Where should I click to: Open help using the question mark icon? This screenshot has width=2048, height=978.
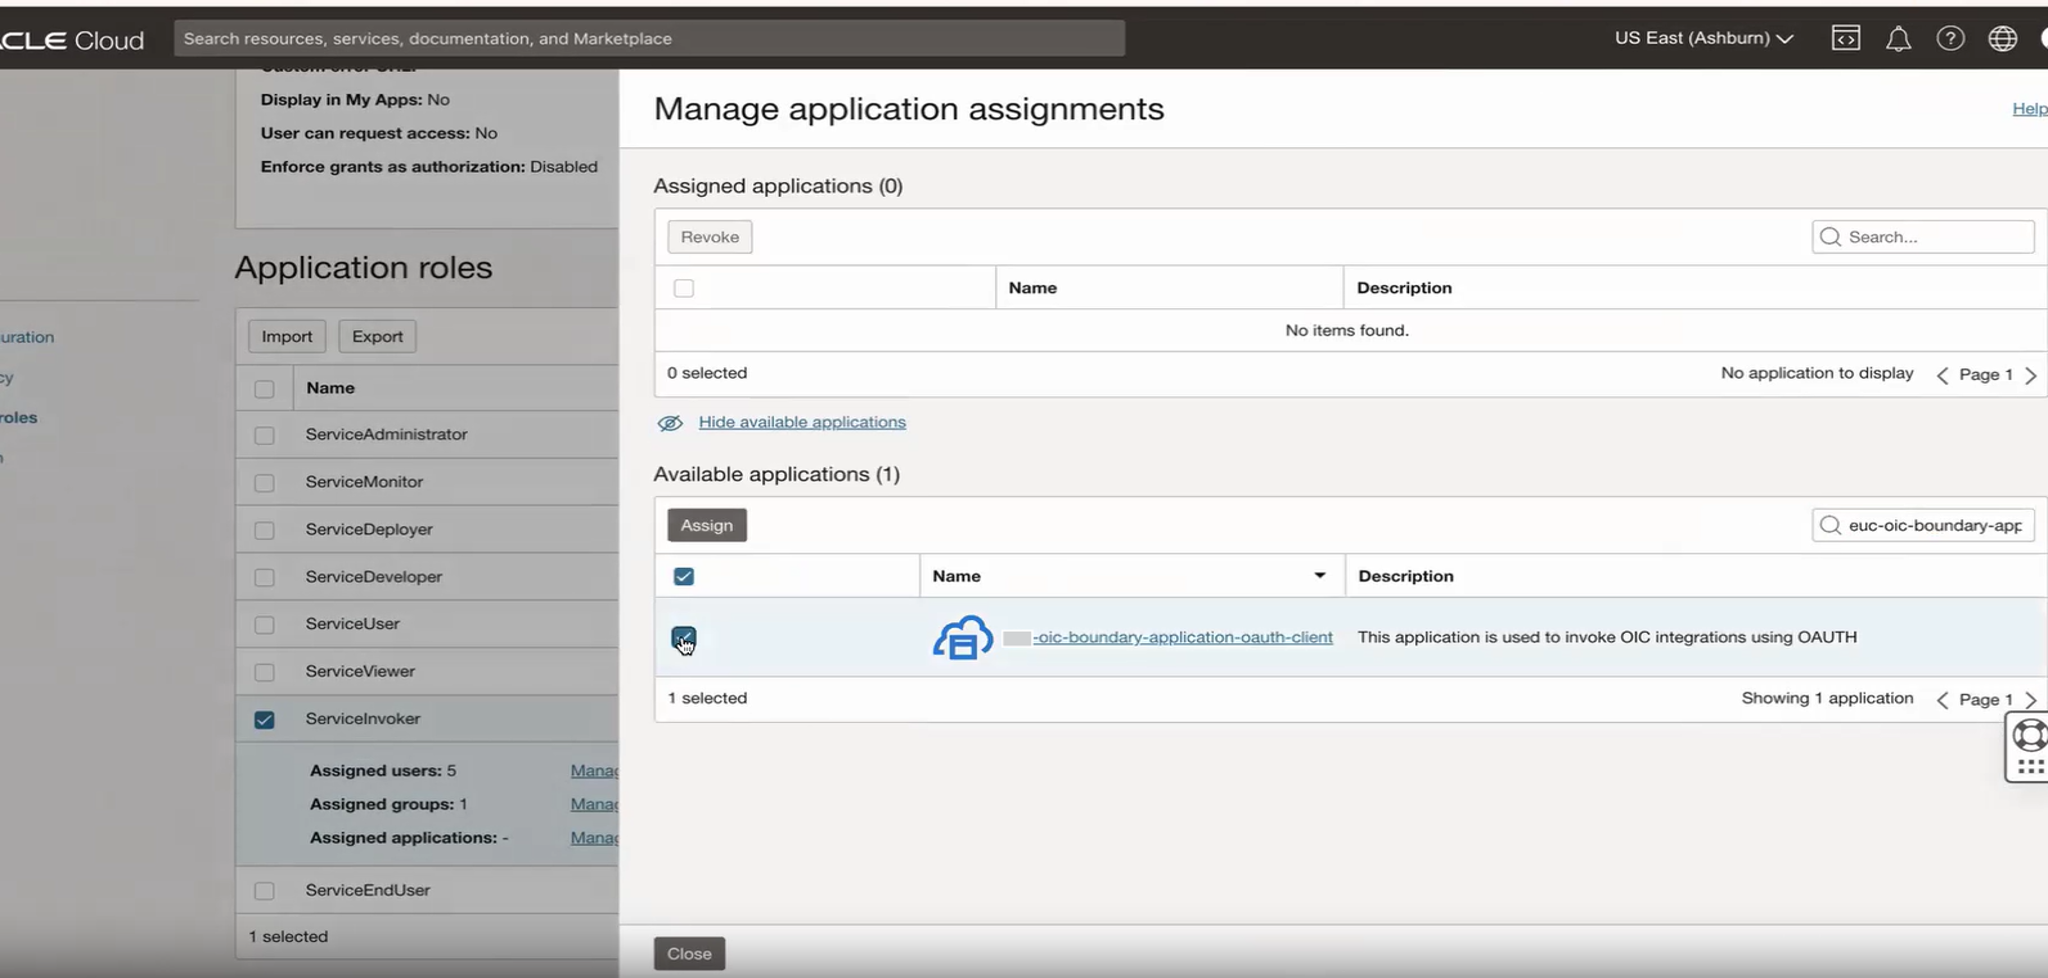tap(1951, 38)
